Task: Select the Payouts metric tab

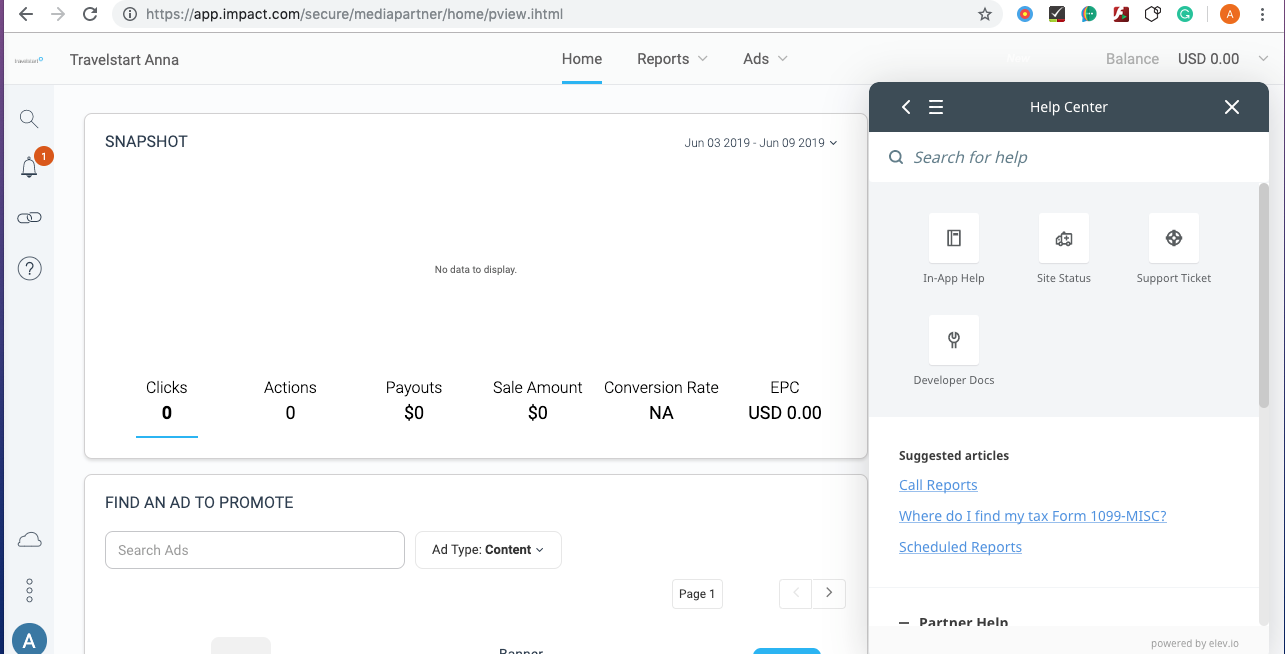Action: 414,400
